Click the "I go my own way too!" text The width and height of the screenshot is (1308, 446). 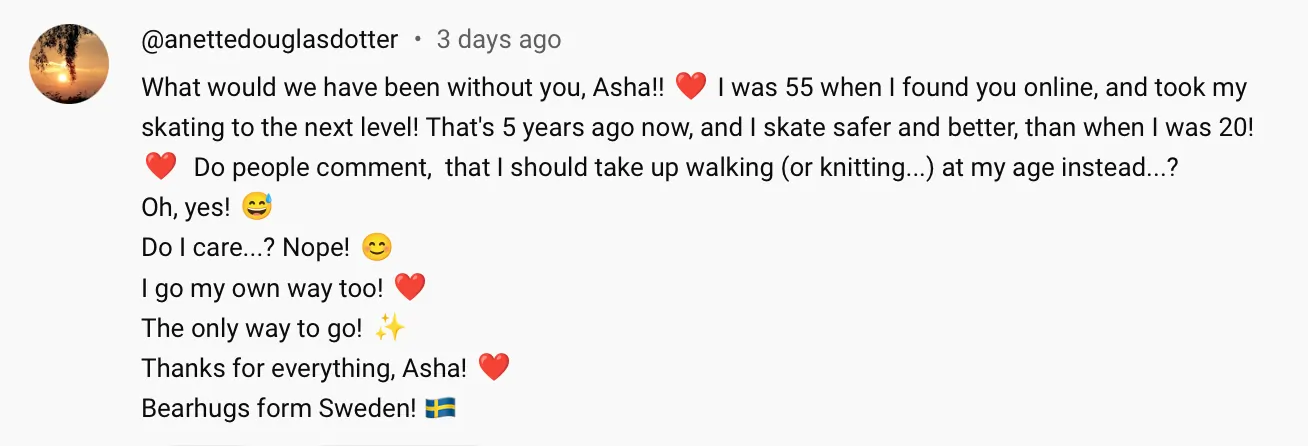262,288
